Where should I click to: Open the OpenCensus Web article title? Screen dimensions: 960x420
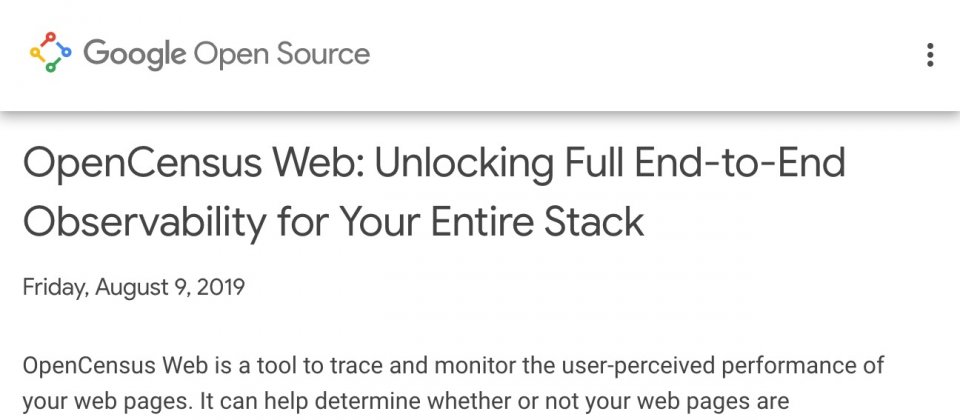point(434,192)
